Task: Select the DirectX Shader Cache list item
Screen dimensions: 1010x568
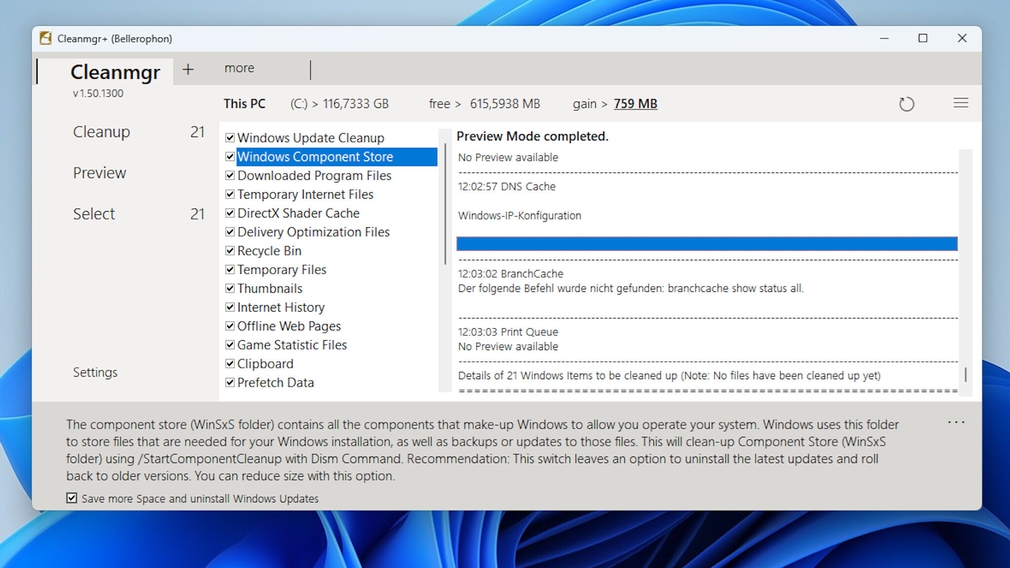Action: coord(298,213)
